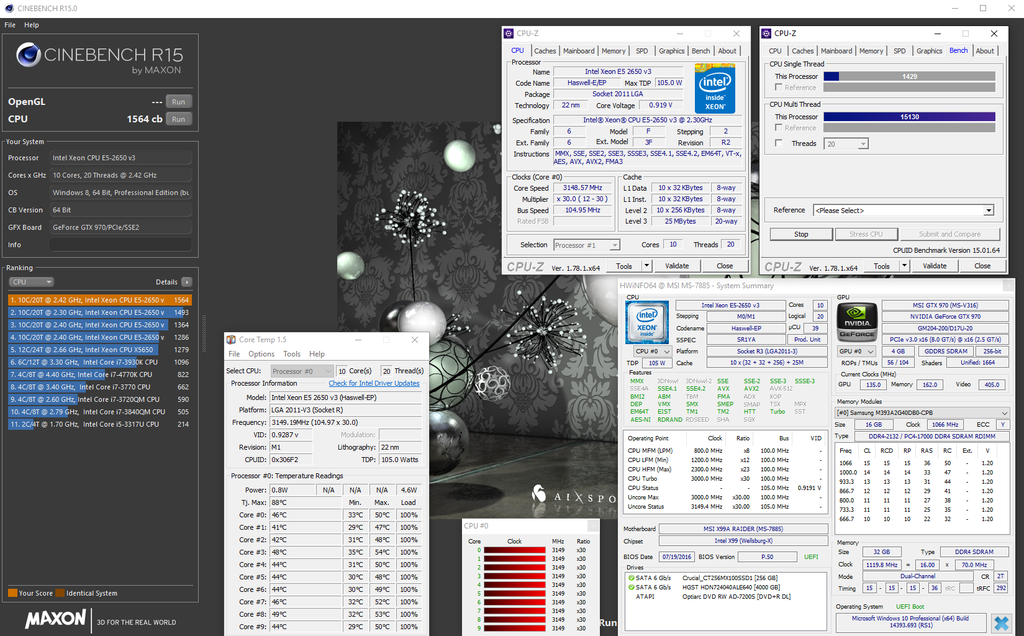Image resolution: width=1024 pixels, height=636 pixels.
Task: Click the single thread score bar showing 1429
Action: pos(909,76)
